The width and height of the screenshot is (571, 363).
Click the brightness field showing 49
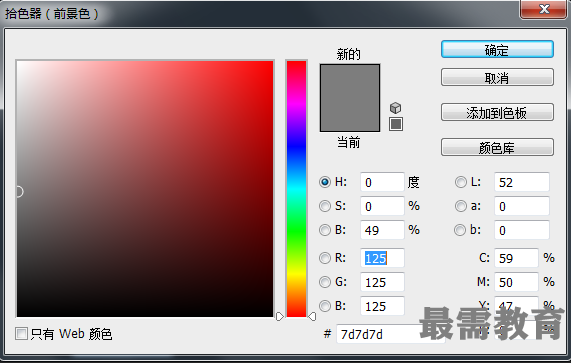(382, 230)
